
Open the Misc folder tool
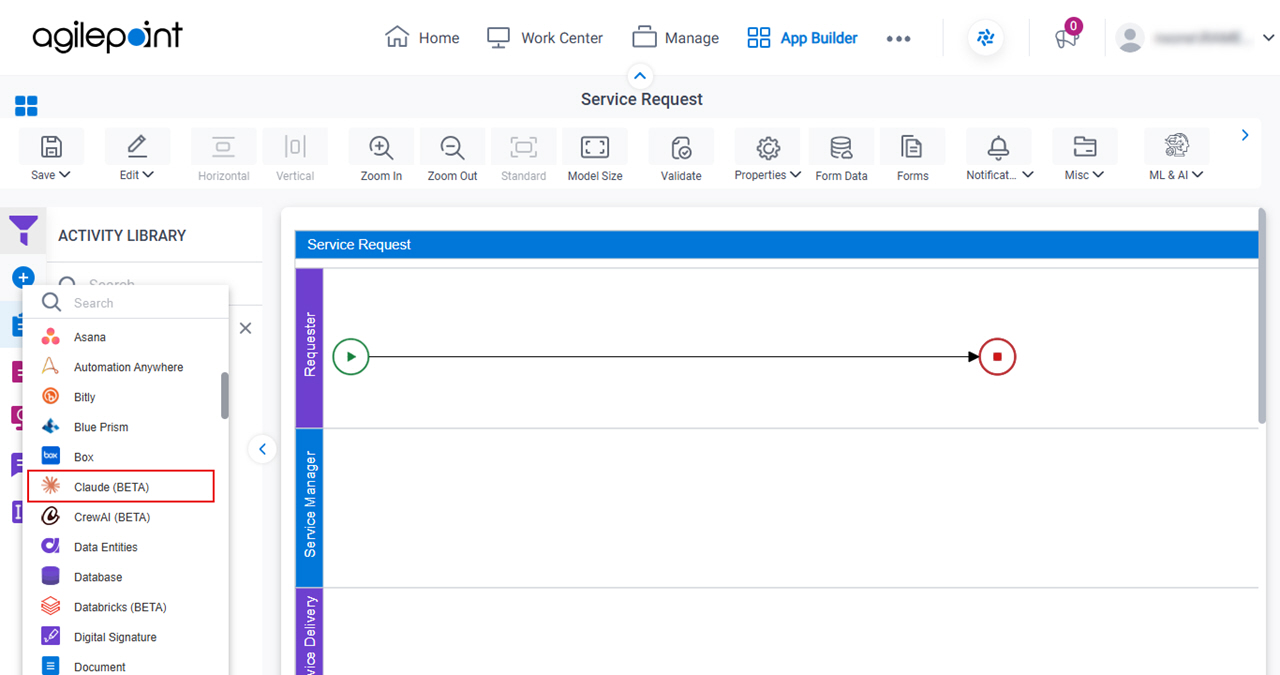pos(1084,147)
